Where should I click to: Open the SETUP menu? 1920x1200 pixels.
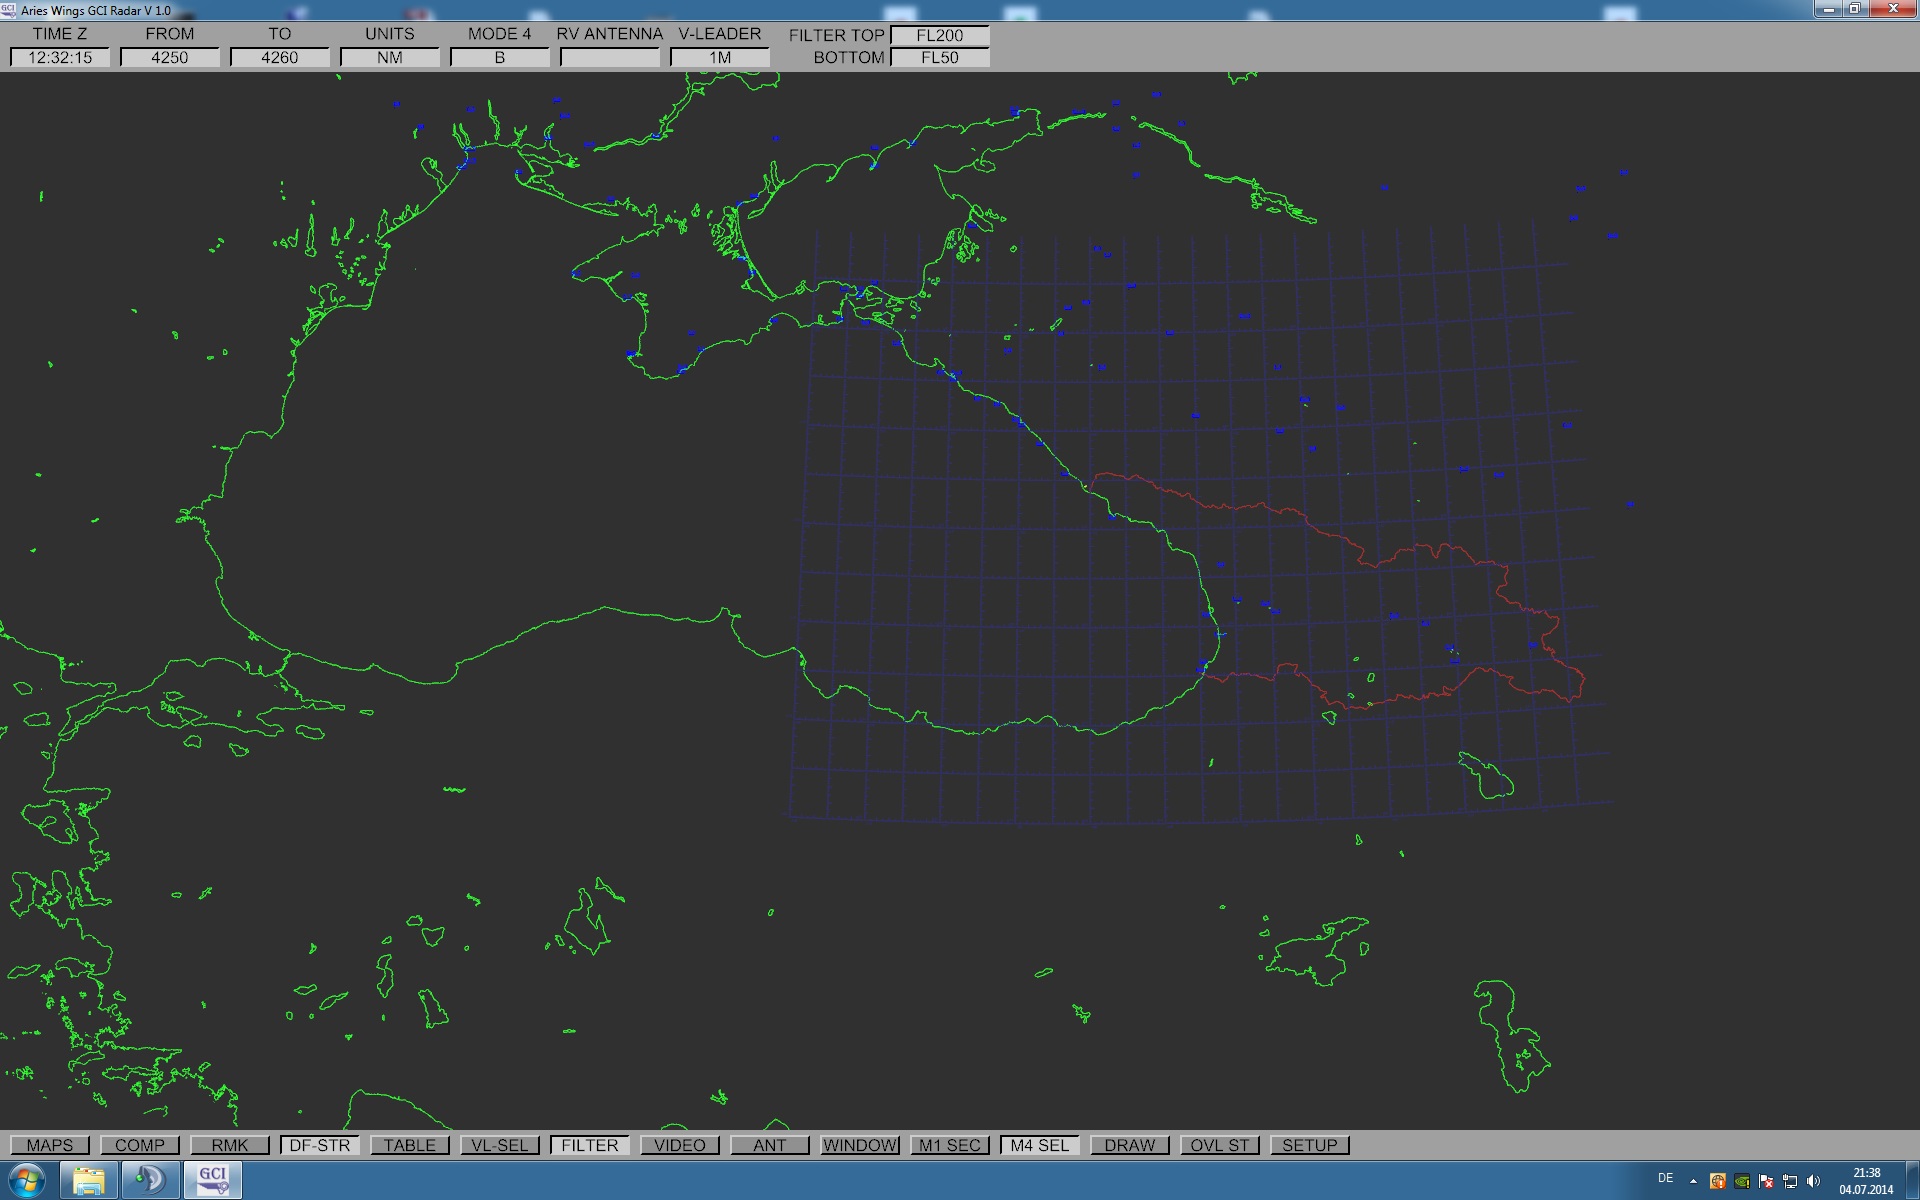(x=1309, y=1145)
